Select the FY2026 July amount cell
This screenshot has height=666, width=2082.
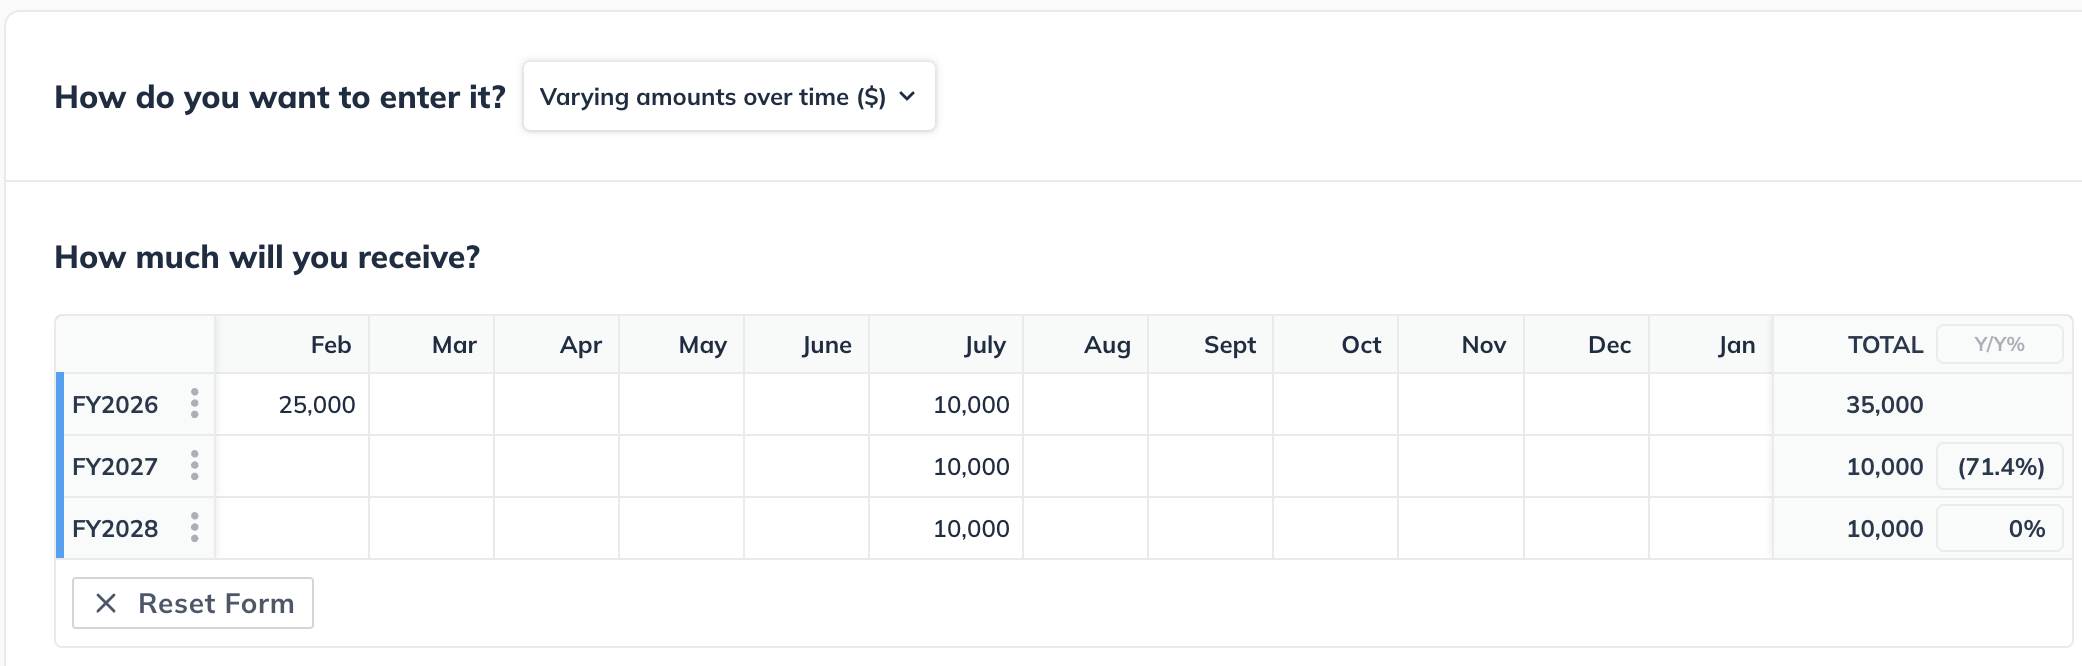(945, 405)
